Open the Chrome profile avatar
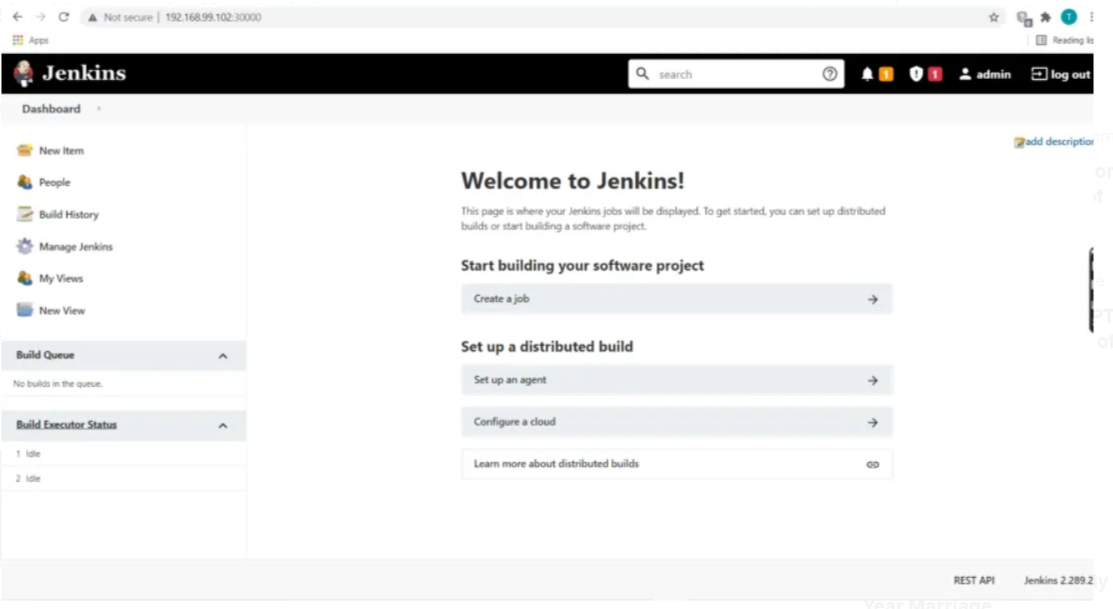1113x609 pixels. (x=1068, y=16)
